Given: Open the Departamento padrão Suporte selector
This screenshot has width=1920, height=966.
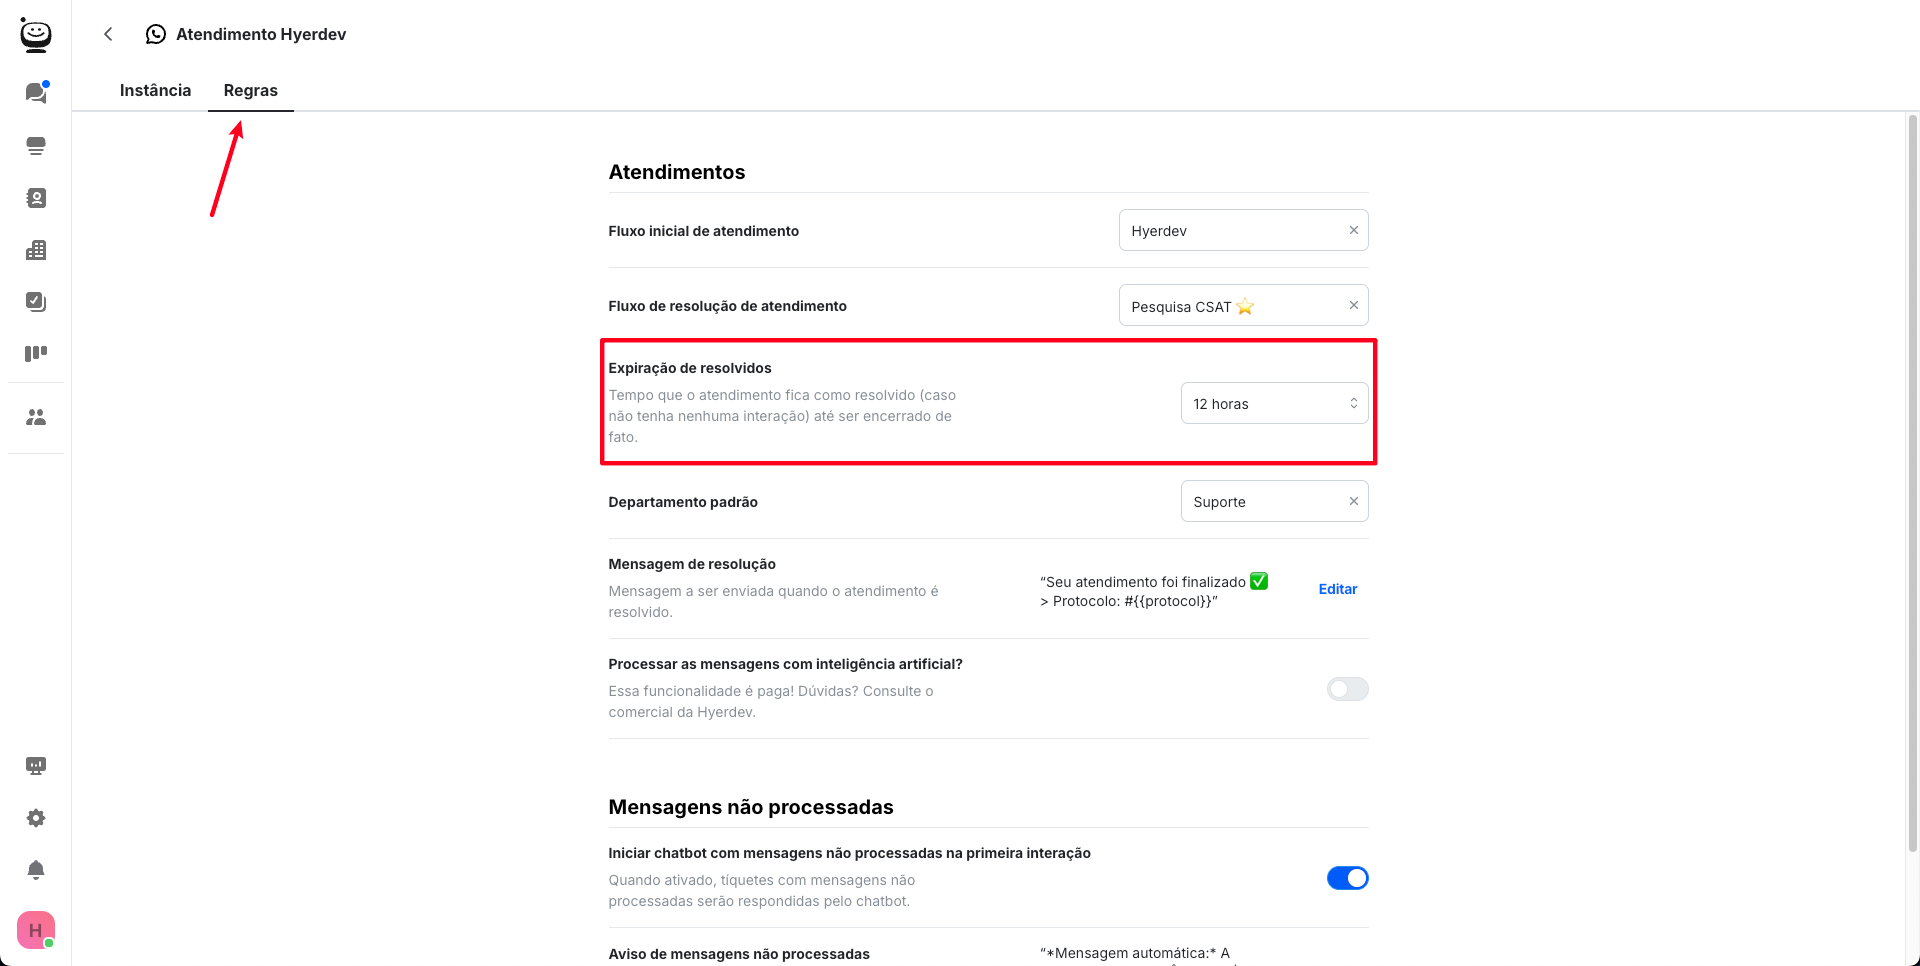Looking at the screenshot, I should point(1260,502).
